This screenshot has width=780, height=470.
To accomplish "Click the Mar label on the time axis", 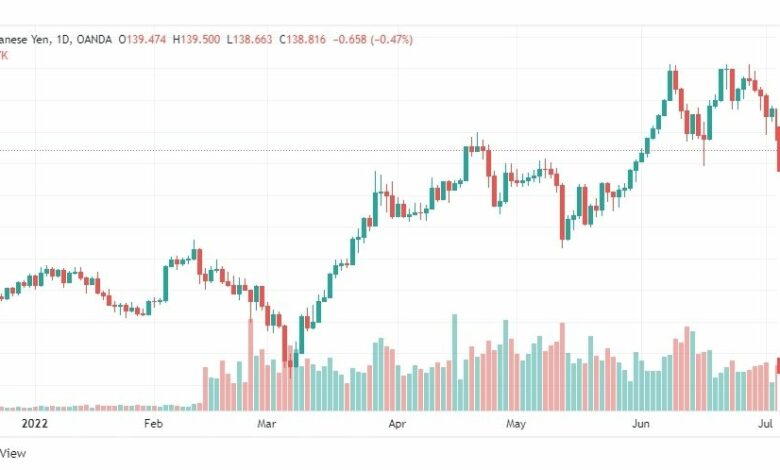I will (267, 424).
